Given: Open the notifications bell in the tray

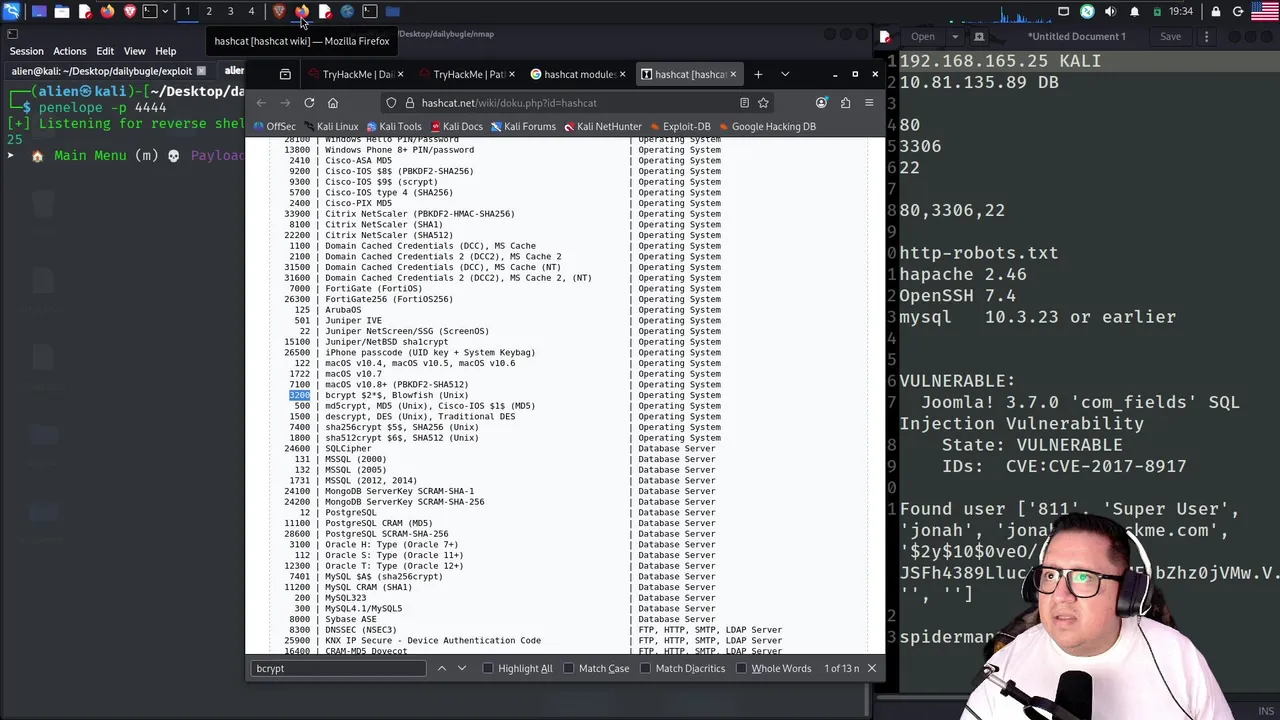Looking at the screenshot, I should pyautogui.click(x=1134, y=11).
